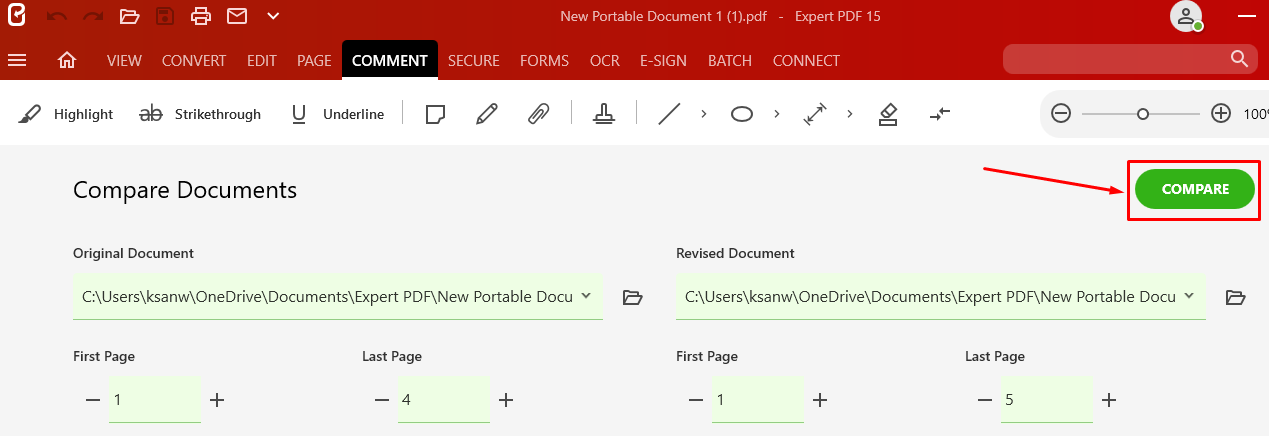Browse for the Original Document file
The width and height of the screenshot is (1269, 436).
pos(632,297)
